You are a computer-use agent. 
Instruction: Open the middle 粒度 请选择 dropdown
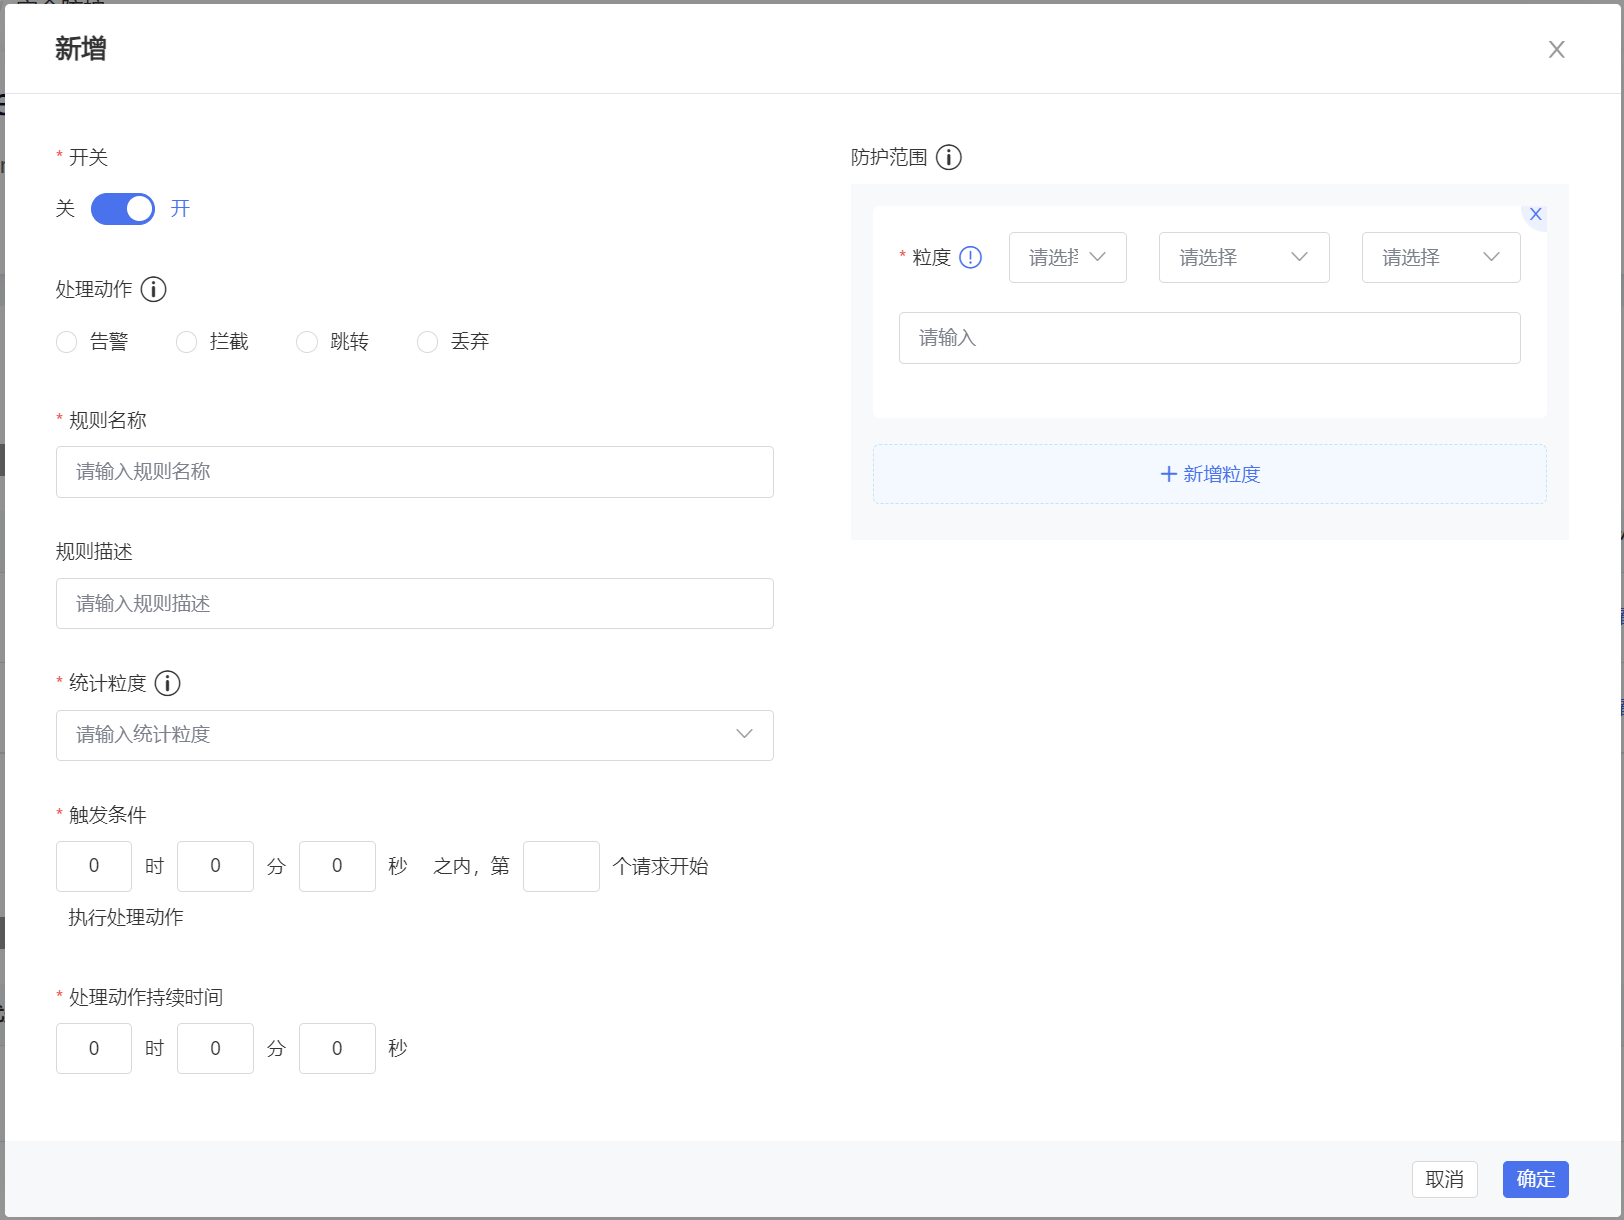pyautogui.click(x=1244, y=258)
